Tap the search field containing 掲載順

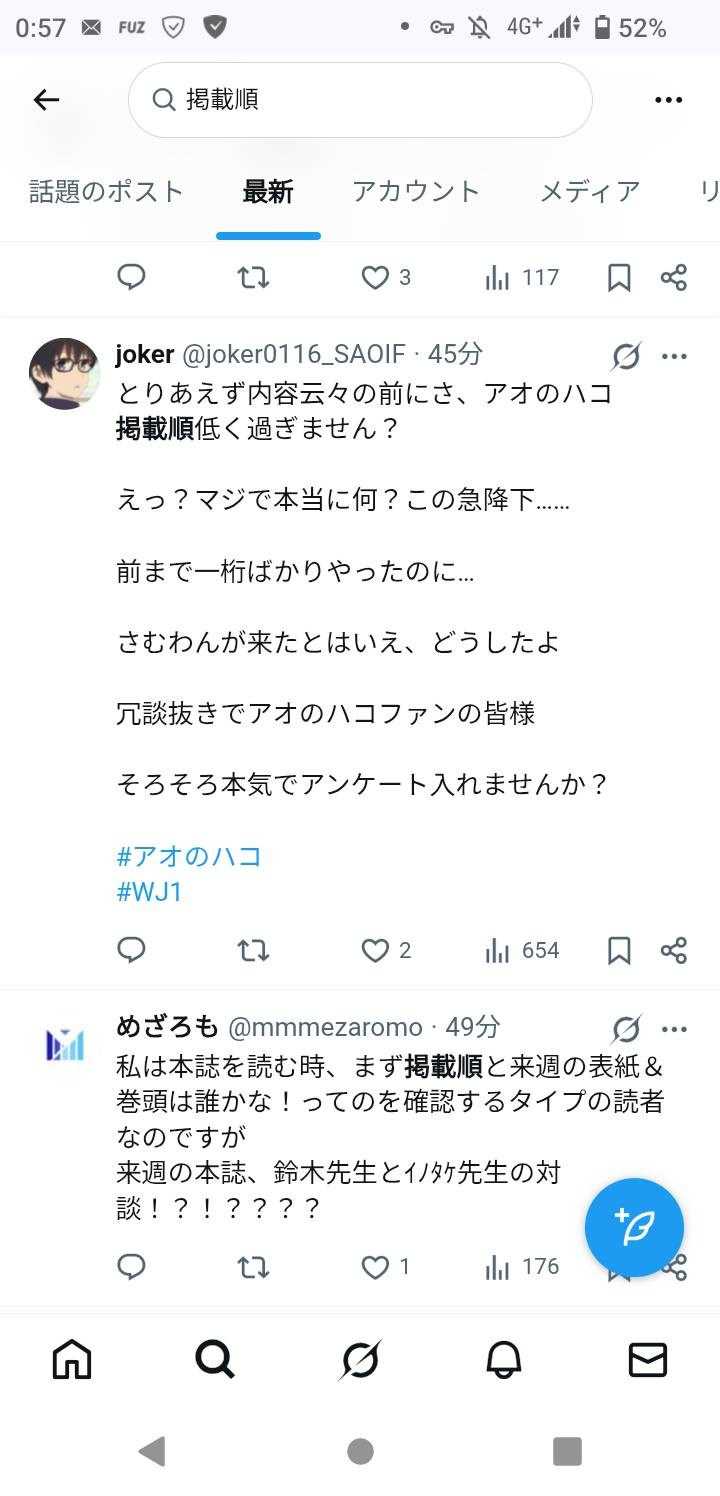click(x=360, y=99)
